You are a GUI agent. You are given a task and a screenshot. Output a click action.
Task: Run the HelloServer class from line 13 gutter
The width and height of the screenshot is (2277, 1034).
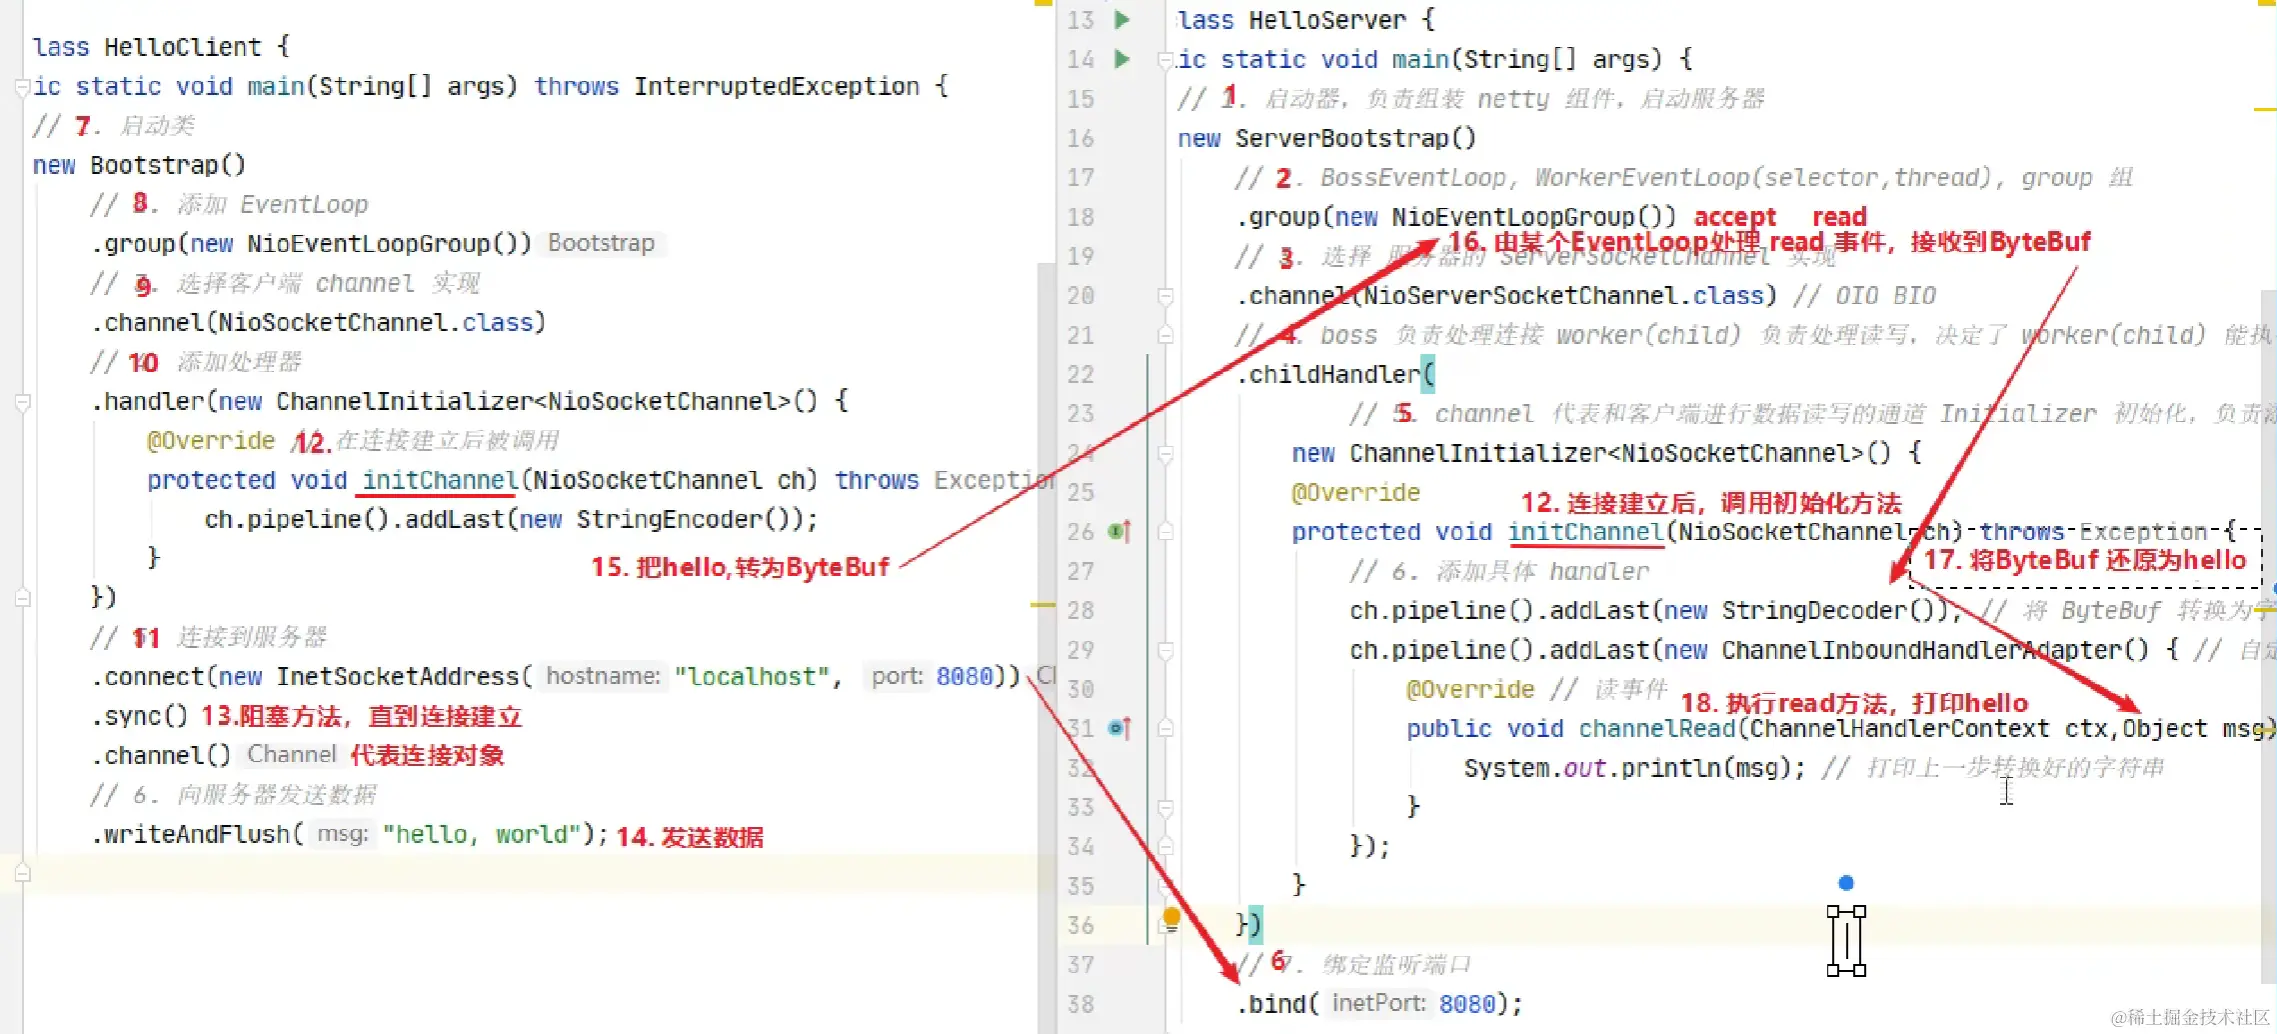[x=1122, y=20]
